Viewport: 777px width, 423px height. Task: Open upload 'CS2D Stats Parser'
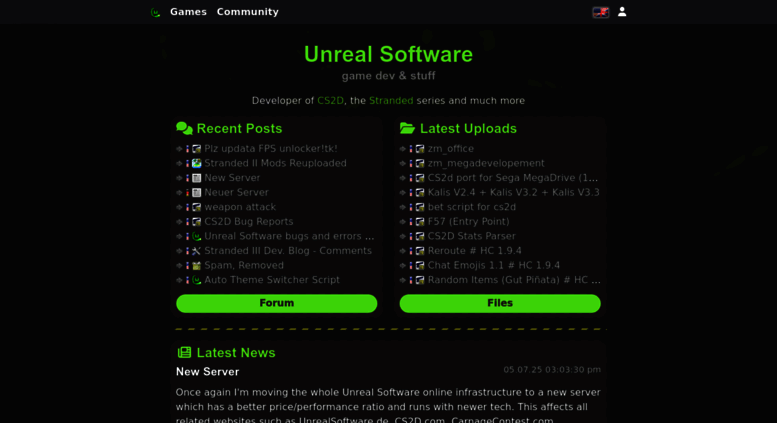tap(472, 236)
